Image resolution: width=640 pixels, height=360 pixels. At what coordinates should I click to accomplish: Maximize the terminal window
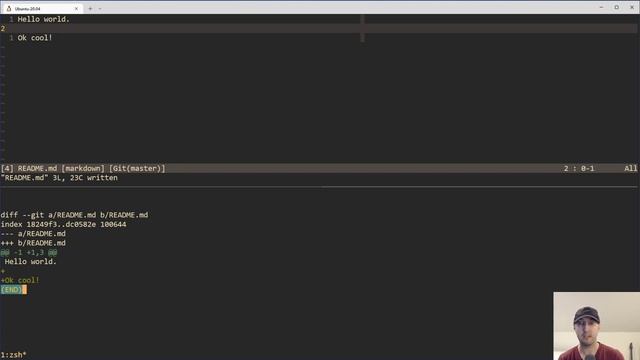pos(617,7)
